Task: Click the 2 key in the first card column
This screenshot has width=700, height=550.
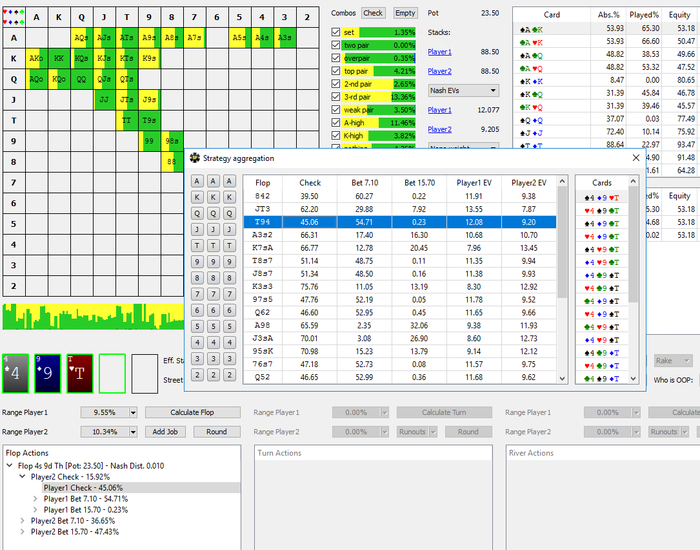Action: click(x=197, y=375)
